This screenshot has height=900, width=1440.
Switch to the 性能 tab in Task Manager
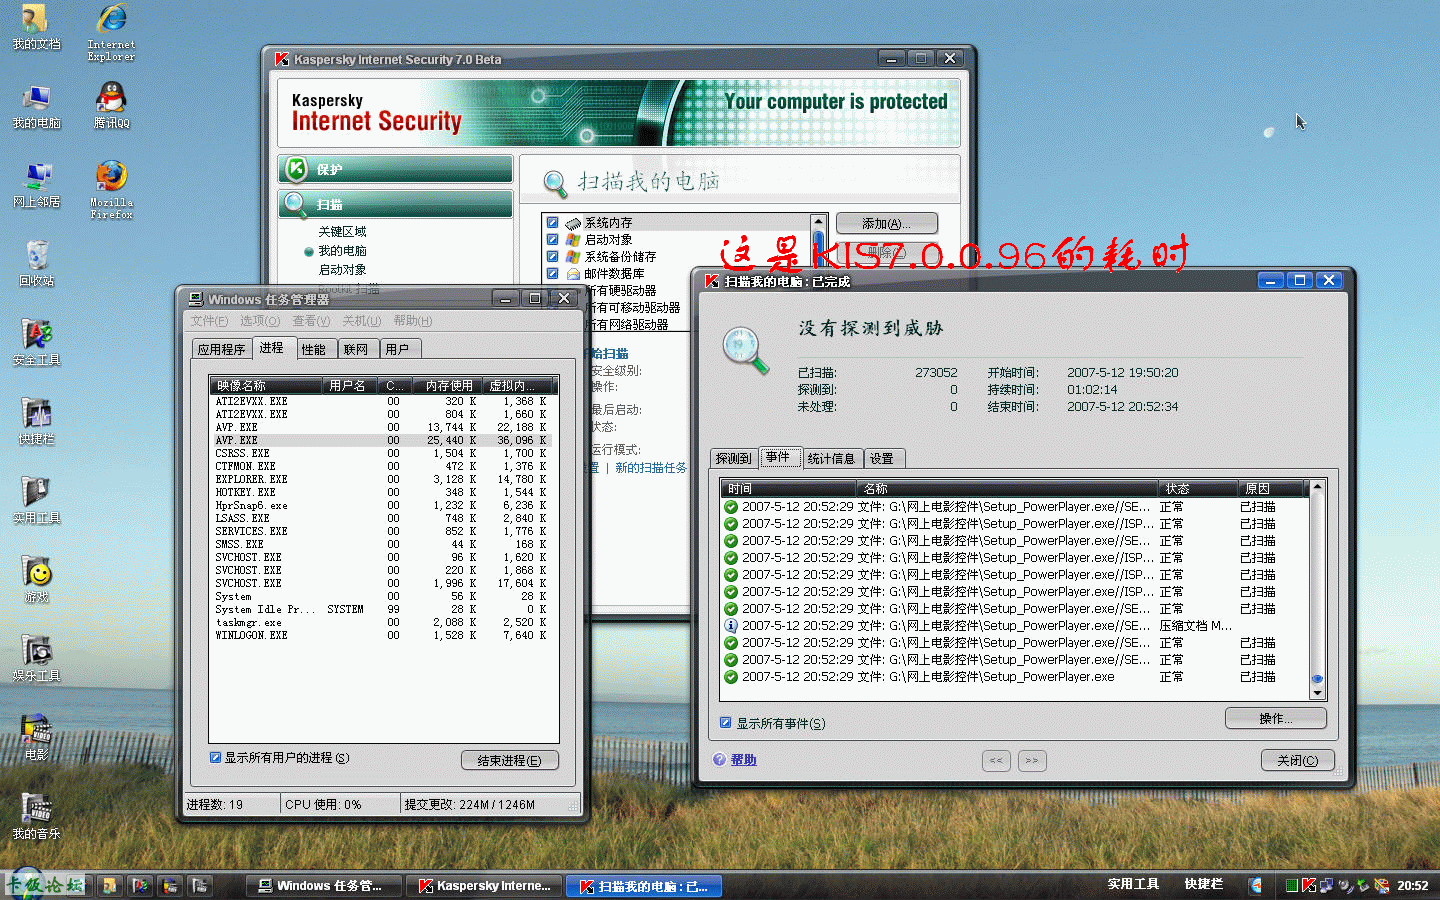coord(314,350)
